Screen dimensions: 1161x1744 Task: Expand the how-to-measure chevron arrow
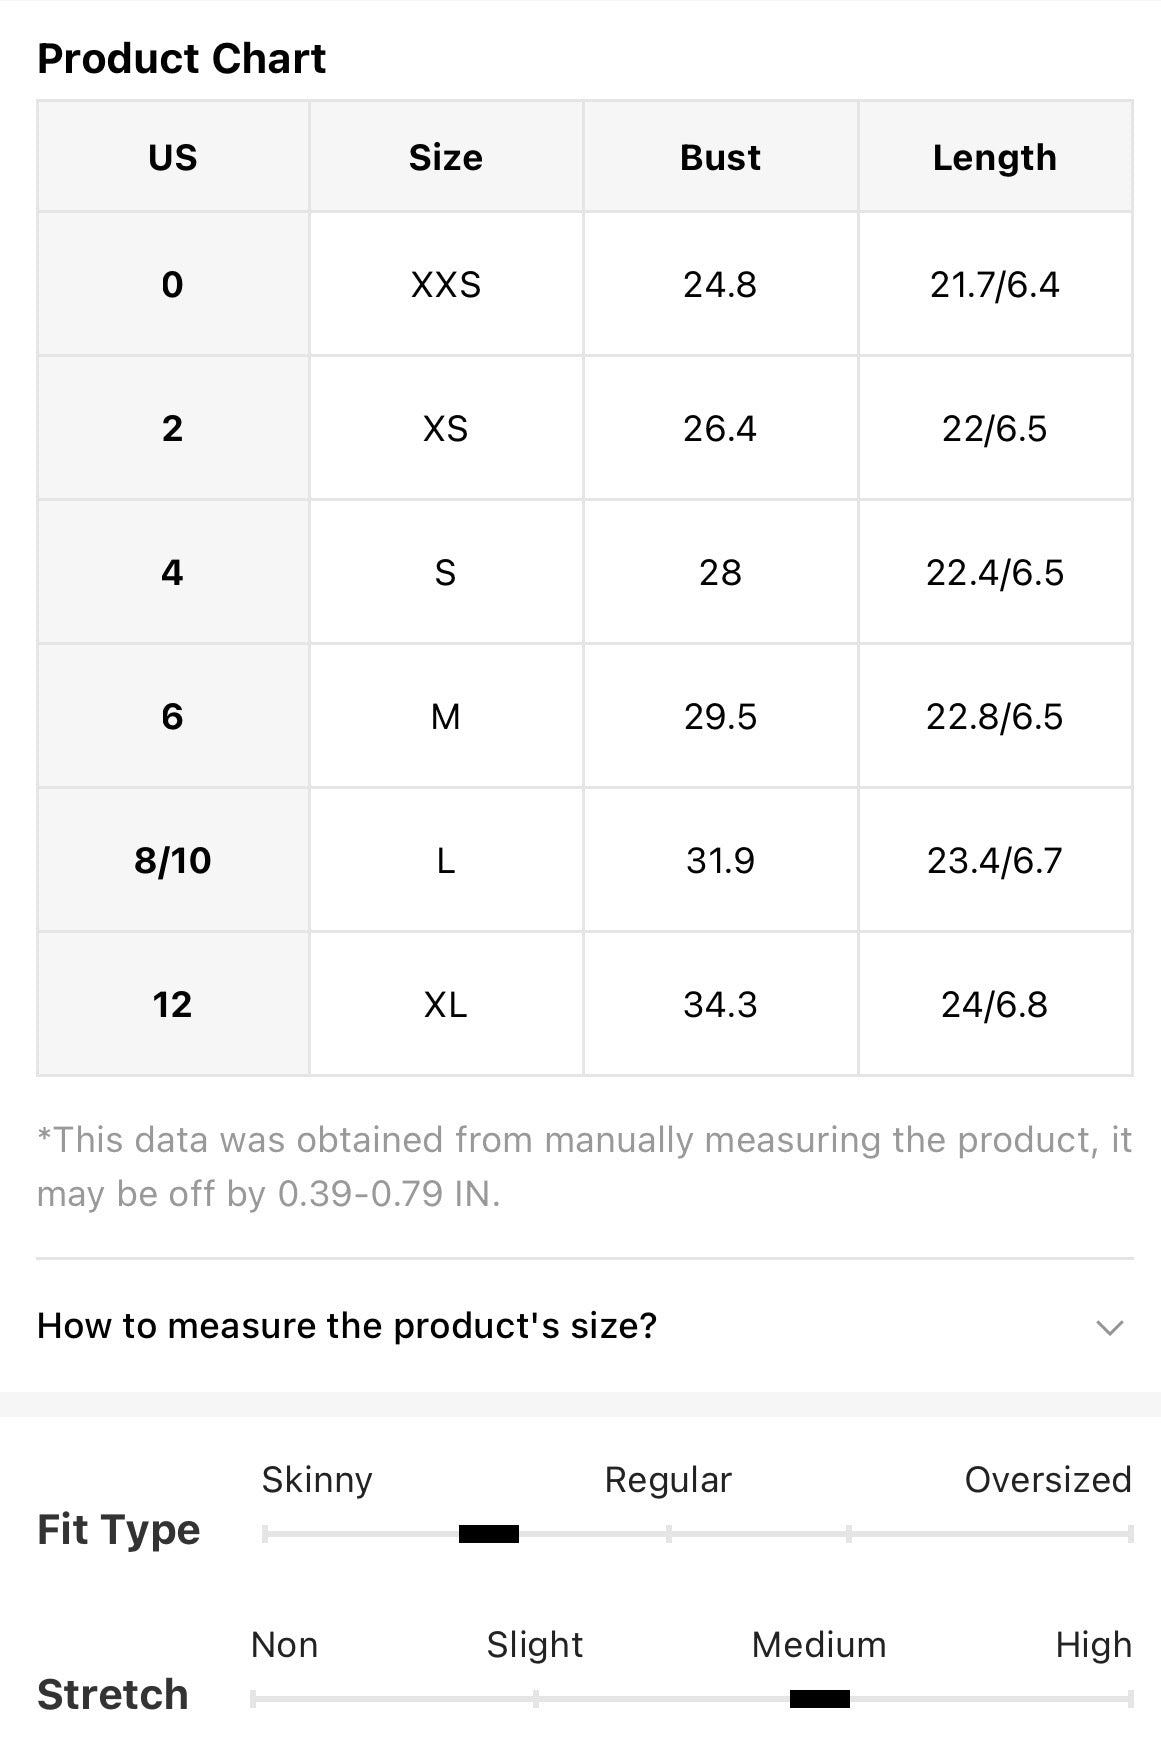click(1110, 1328)
